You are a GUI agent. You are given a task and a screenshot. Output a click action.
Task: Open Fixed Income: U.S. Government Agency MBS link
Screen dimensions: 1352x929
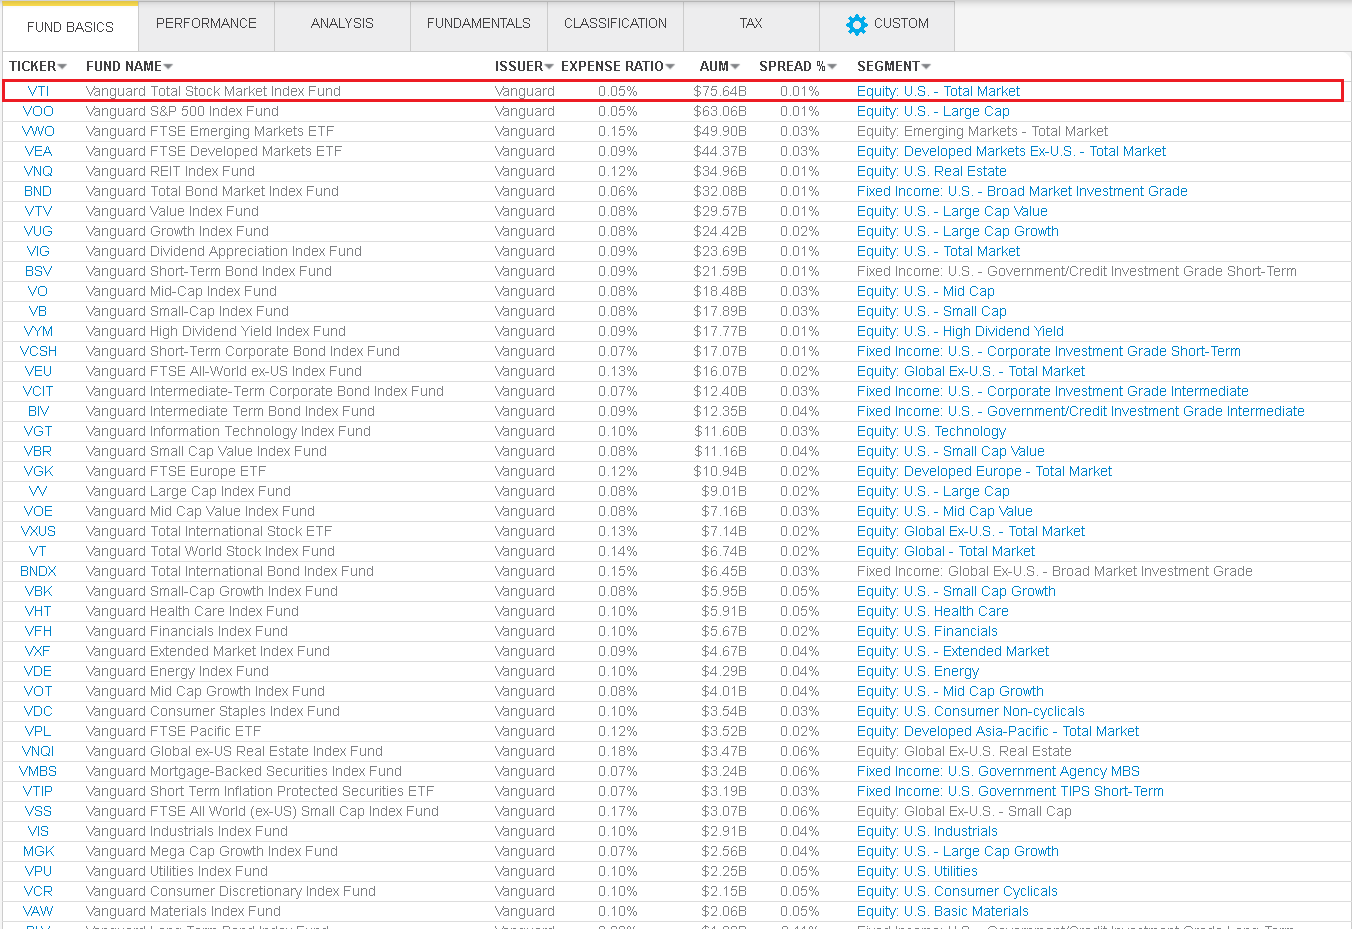(998, 771)
